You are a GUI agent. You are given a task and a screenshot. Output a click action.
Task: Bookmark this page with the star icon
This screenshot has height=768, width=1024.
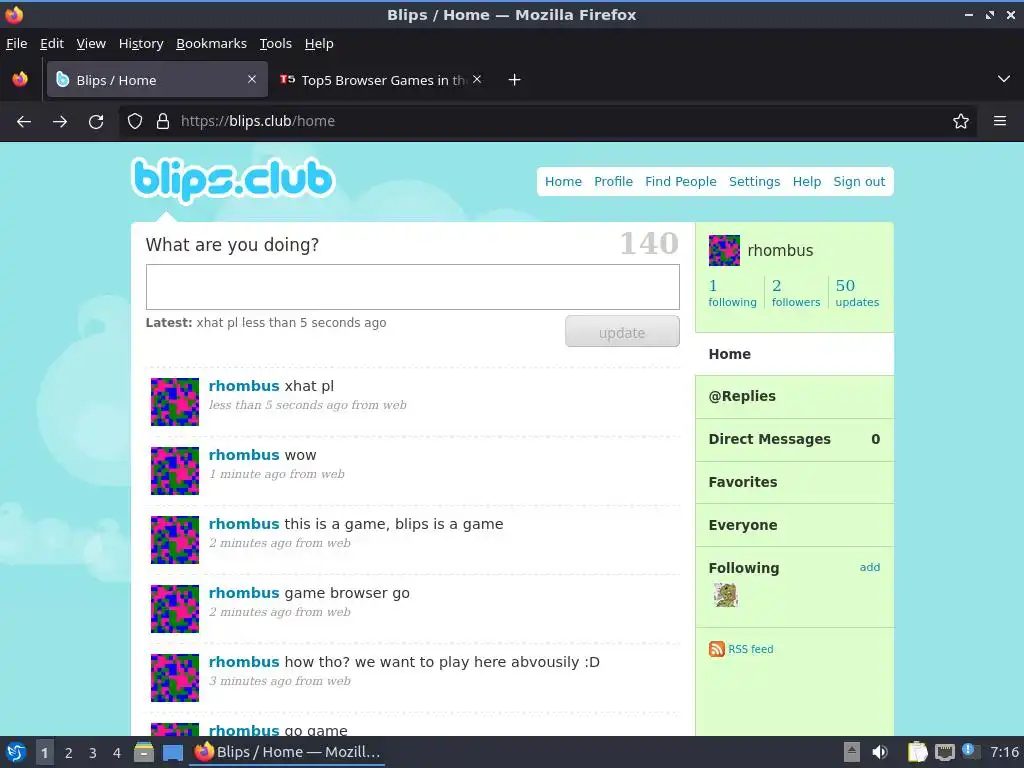[x=961, y=121]
